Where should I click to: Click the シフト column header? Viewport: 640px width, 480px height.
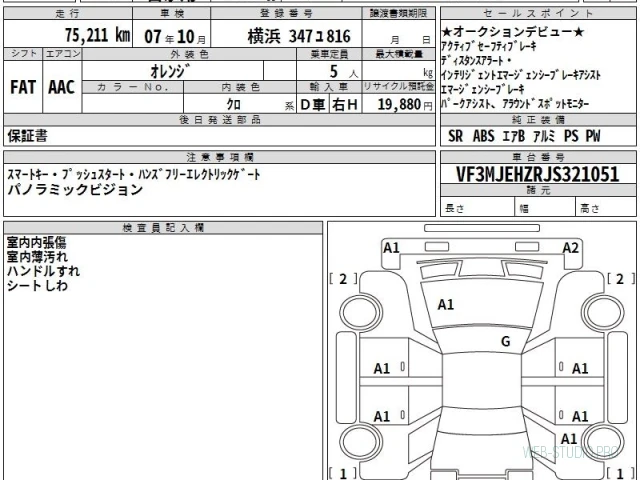click(x=23, y=54)
